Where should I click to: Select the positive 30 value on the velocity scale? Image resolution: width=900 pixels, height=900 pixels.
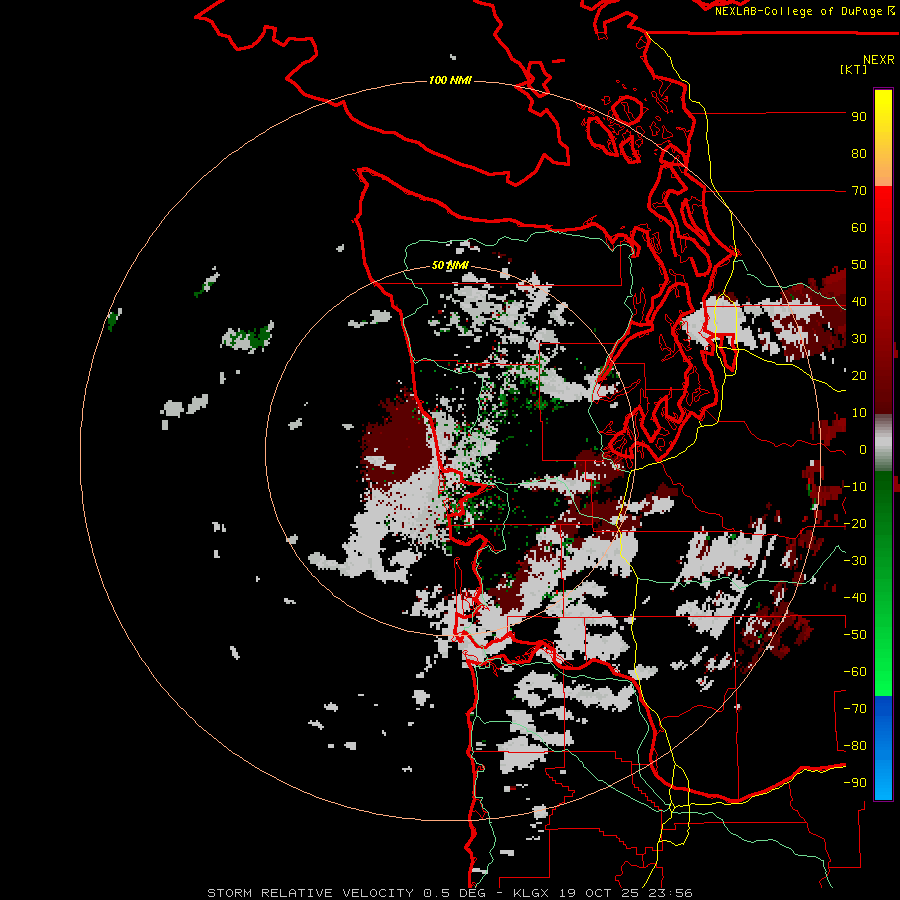click(x=859, y=339)
